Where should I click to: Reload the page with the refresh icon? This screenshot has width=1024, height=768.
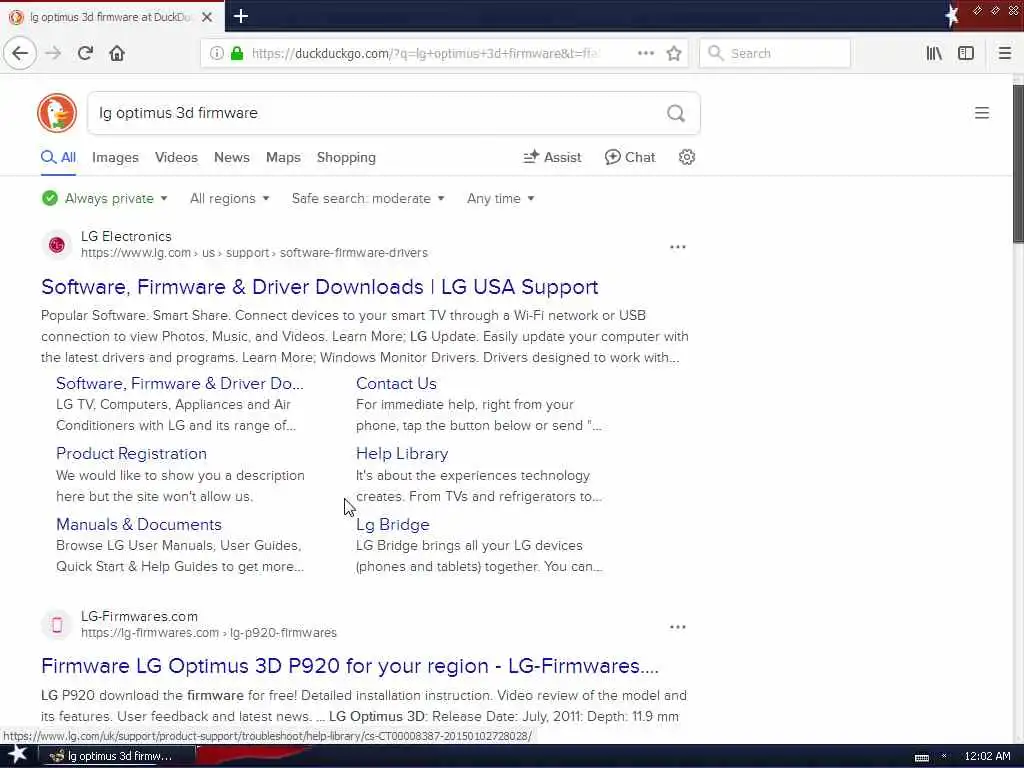click(86, 53)
